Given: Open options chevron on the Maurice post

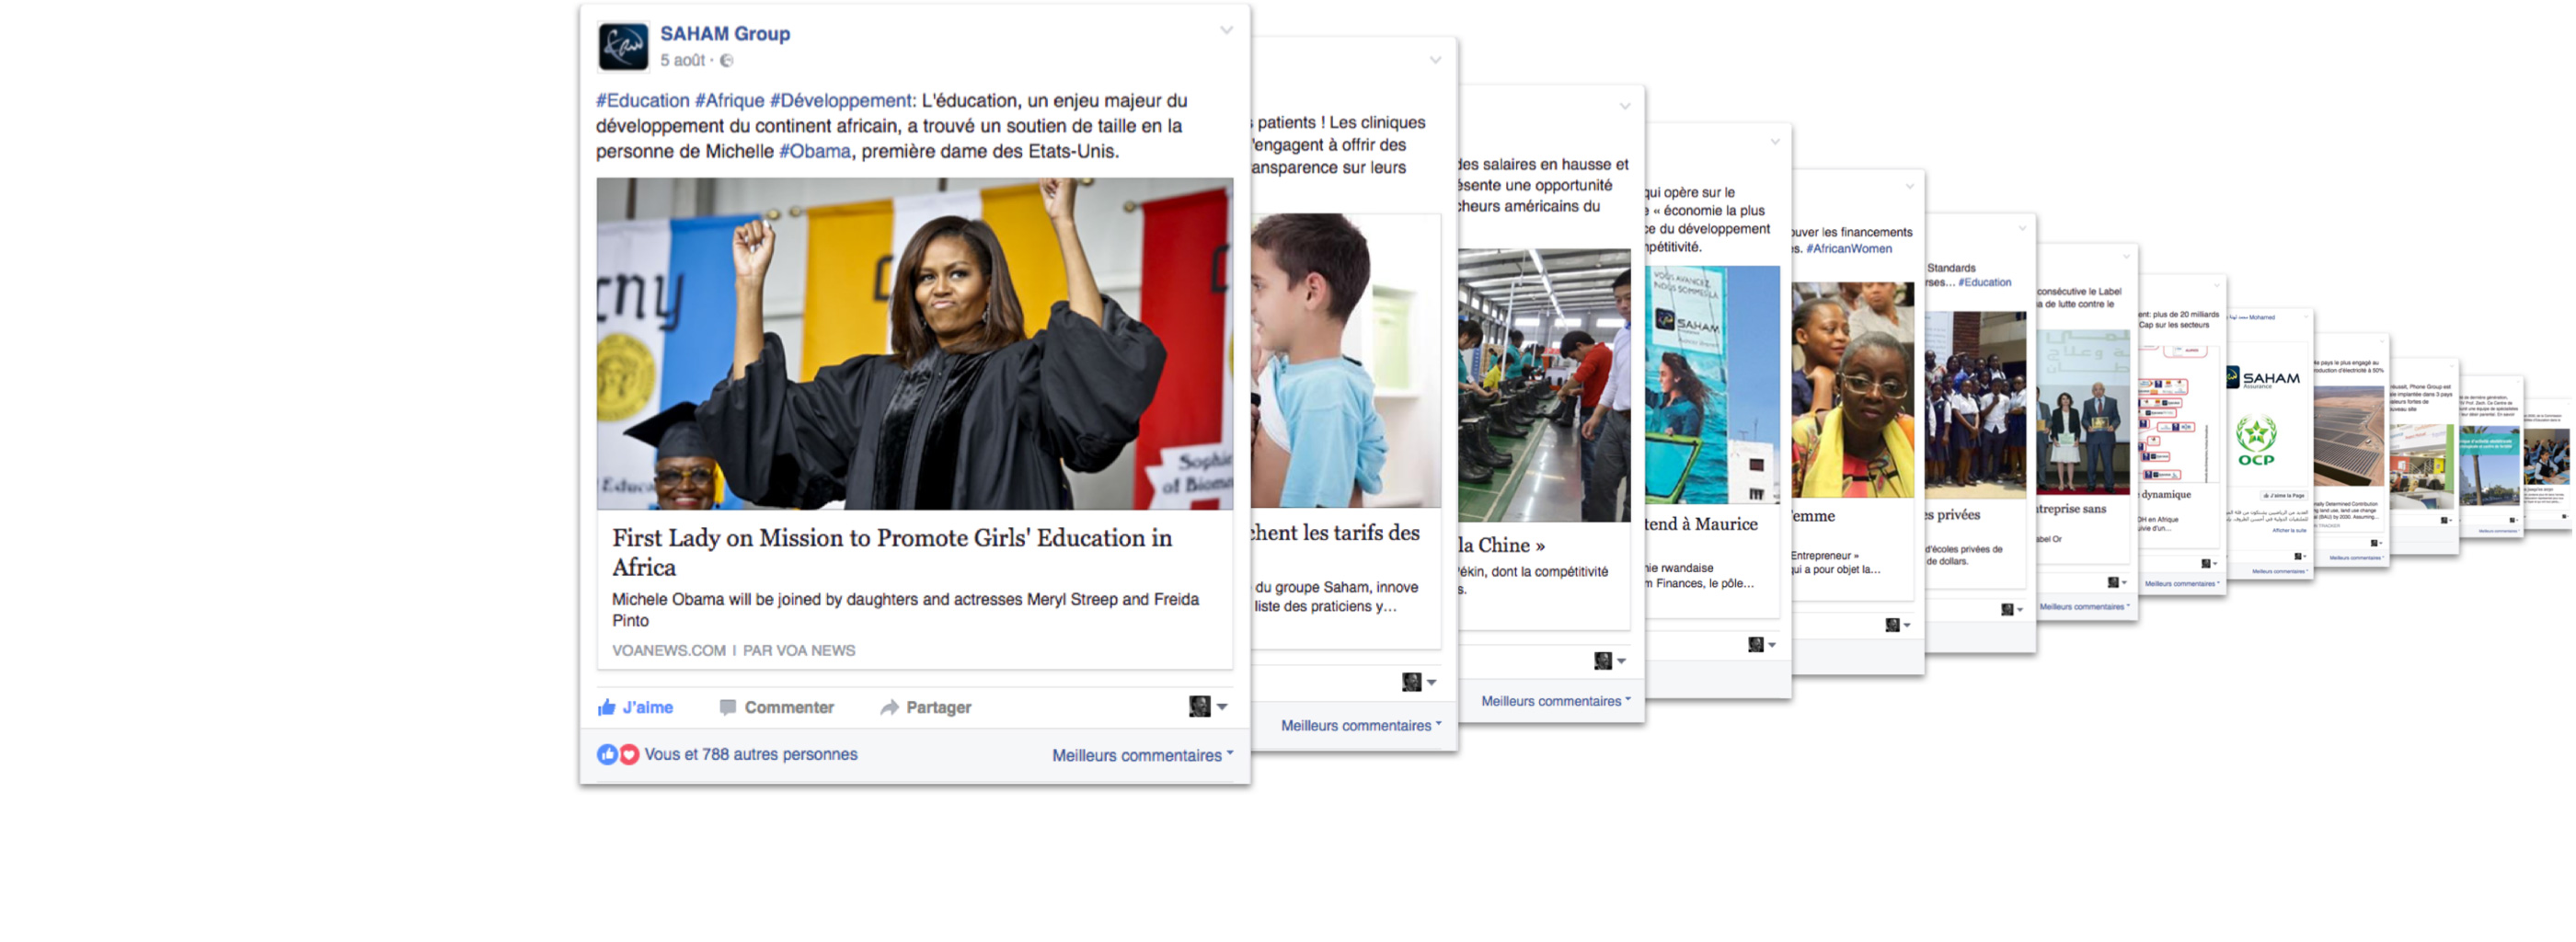Looking at the screenshot, I should tap(1775, 142).
